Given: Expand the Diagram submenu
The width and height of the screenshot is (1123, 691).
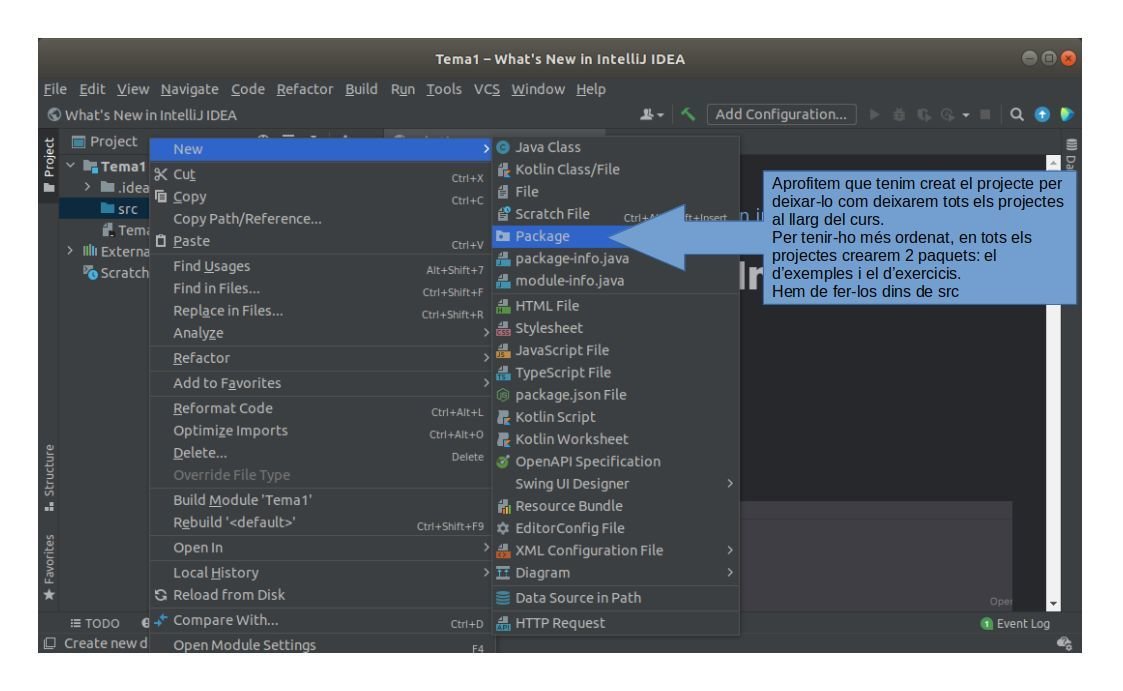Looking at the screenshot, I should point(616,573).
